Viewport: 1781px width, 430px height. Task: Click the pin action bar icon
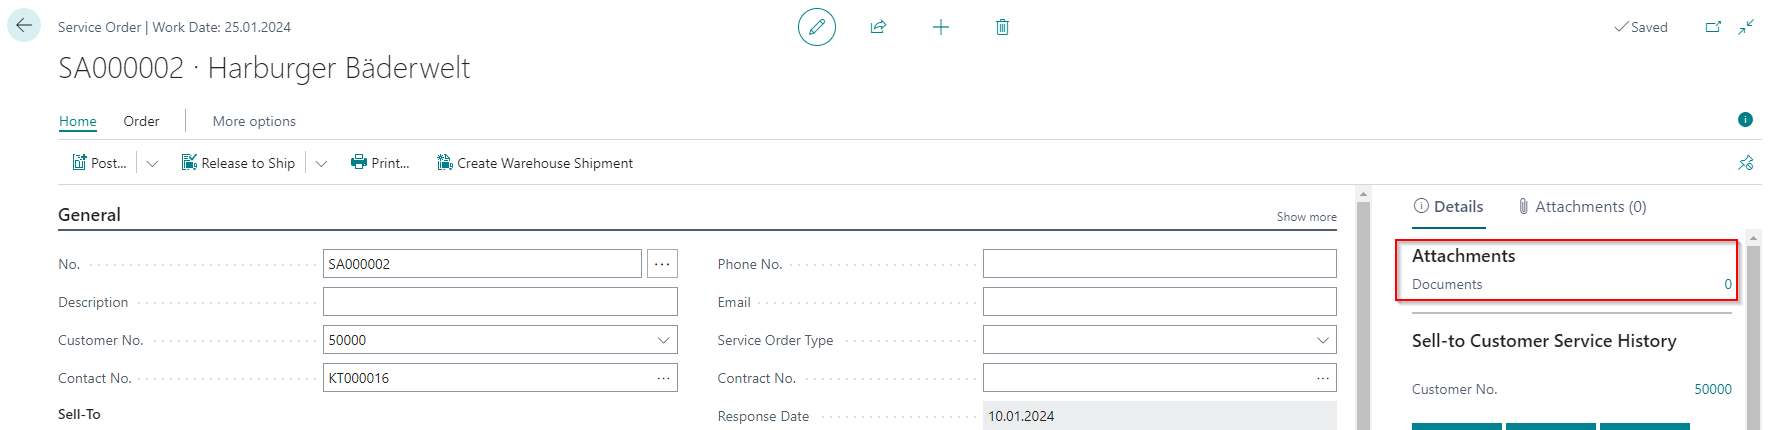point(1745,163)
